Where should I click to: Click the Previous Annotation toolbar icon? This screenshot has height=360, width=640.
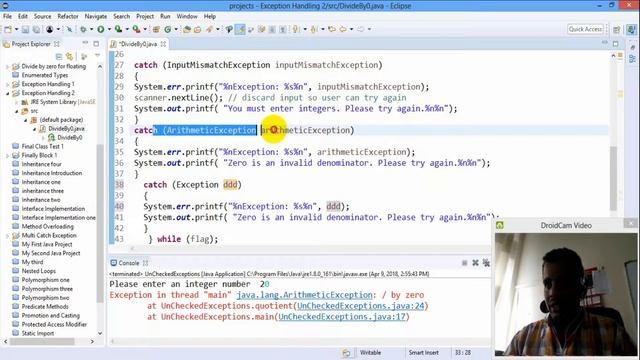tap(314, 29)
